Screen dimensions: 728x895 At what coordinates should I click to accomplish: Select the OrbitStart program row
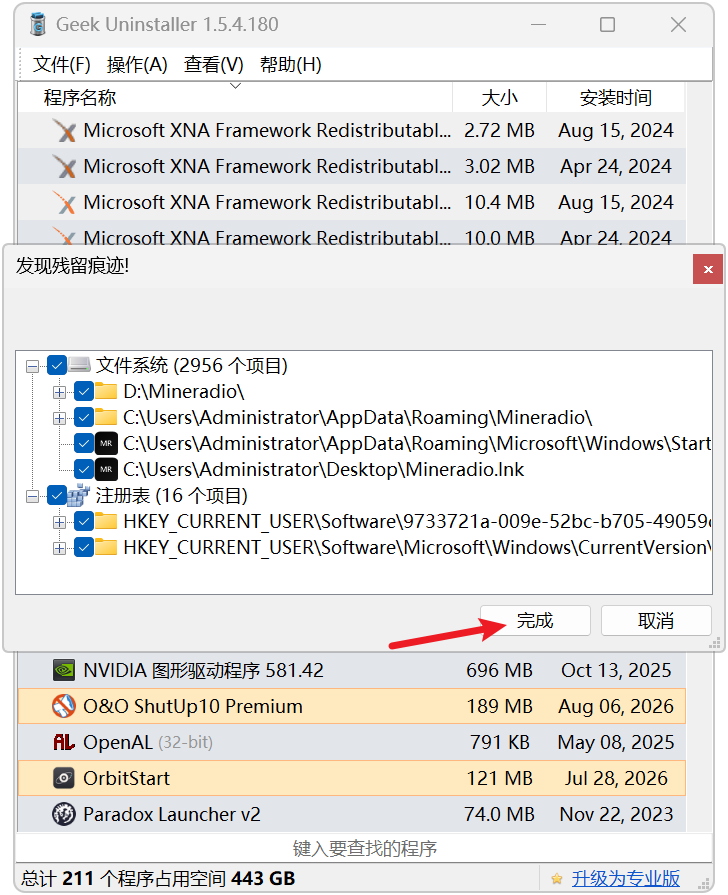pos(352,778)
